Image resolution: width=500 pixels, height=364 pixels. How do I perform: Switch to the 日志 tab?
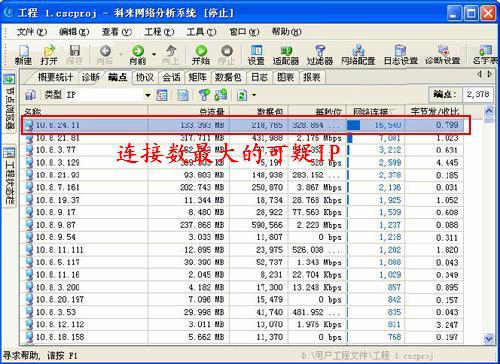(259, 78)
